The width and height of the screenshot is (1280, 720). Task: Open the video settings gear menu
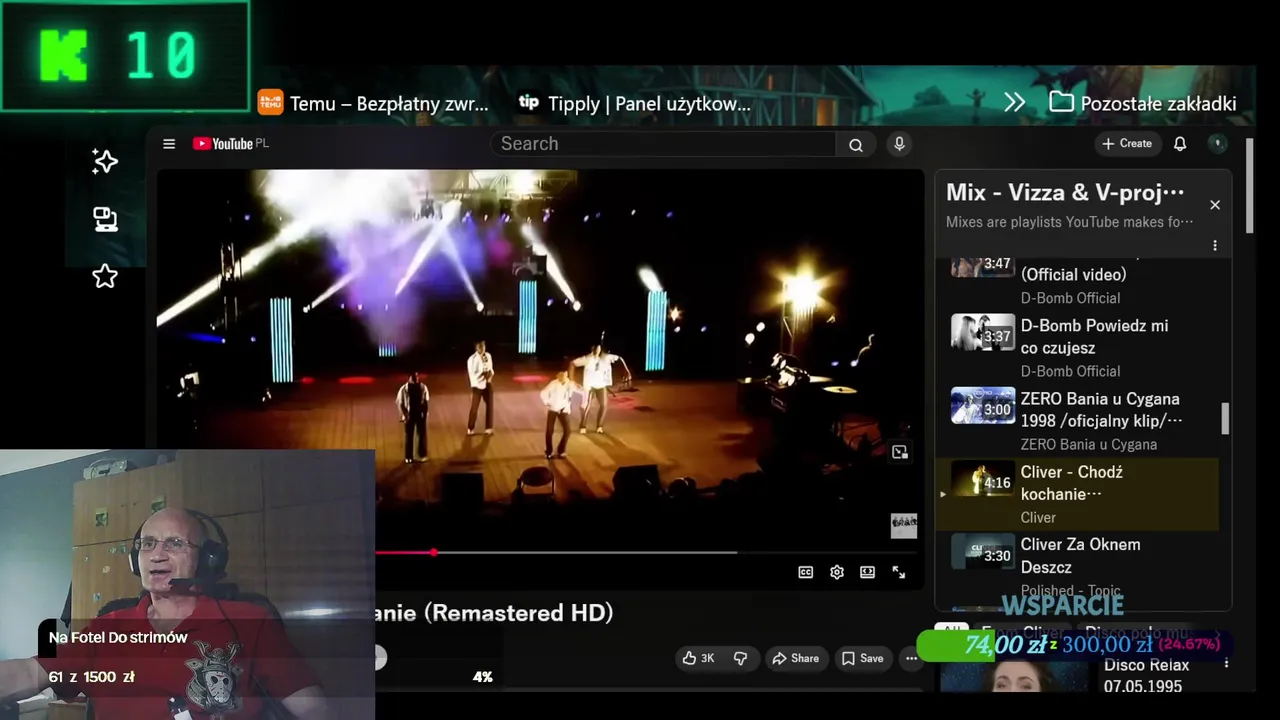click(837, 572)
